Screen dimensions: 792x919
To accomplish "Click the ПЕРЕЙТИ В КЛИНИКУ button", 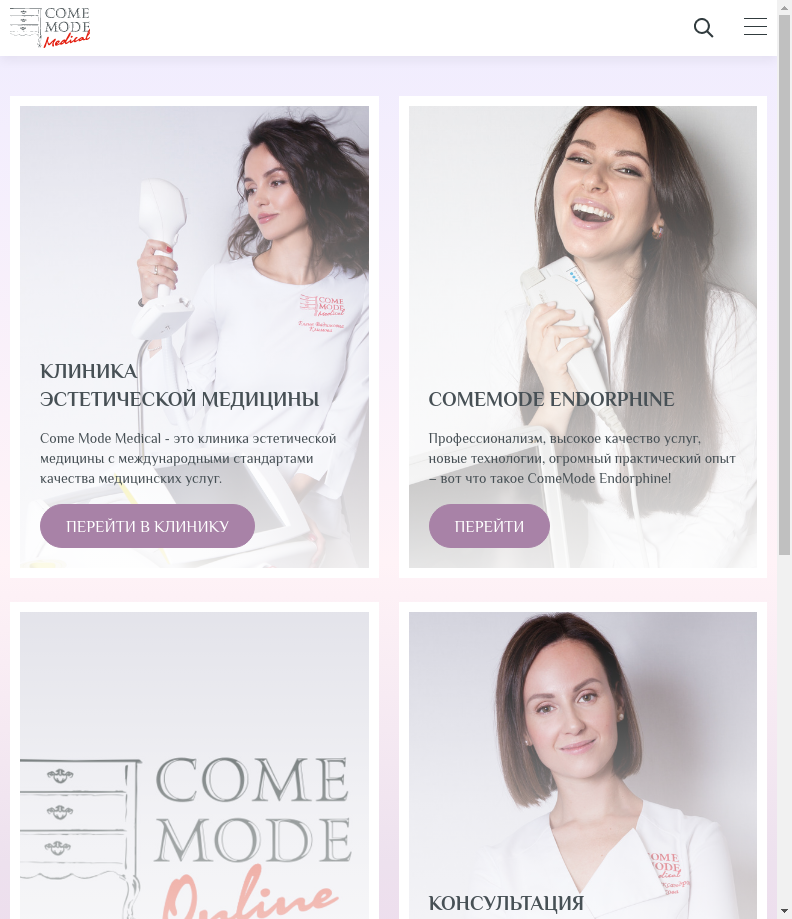I will point(147,526).
